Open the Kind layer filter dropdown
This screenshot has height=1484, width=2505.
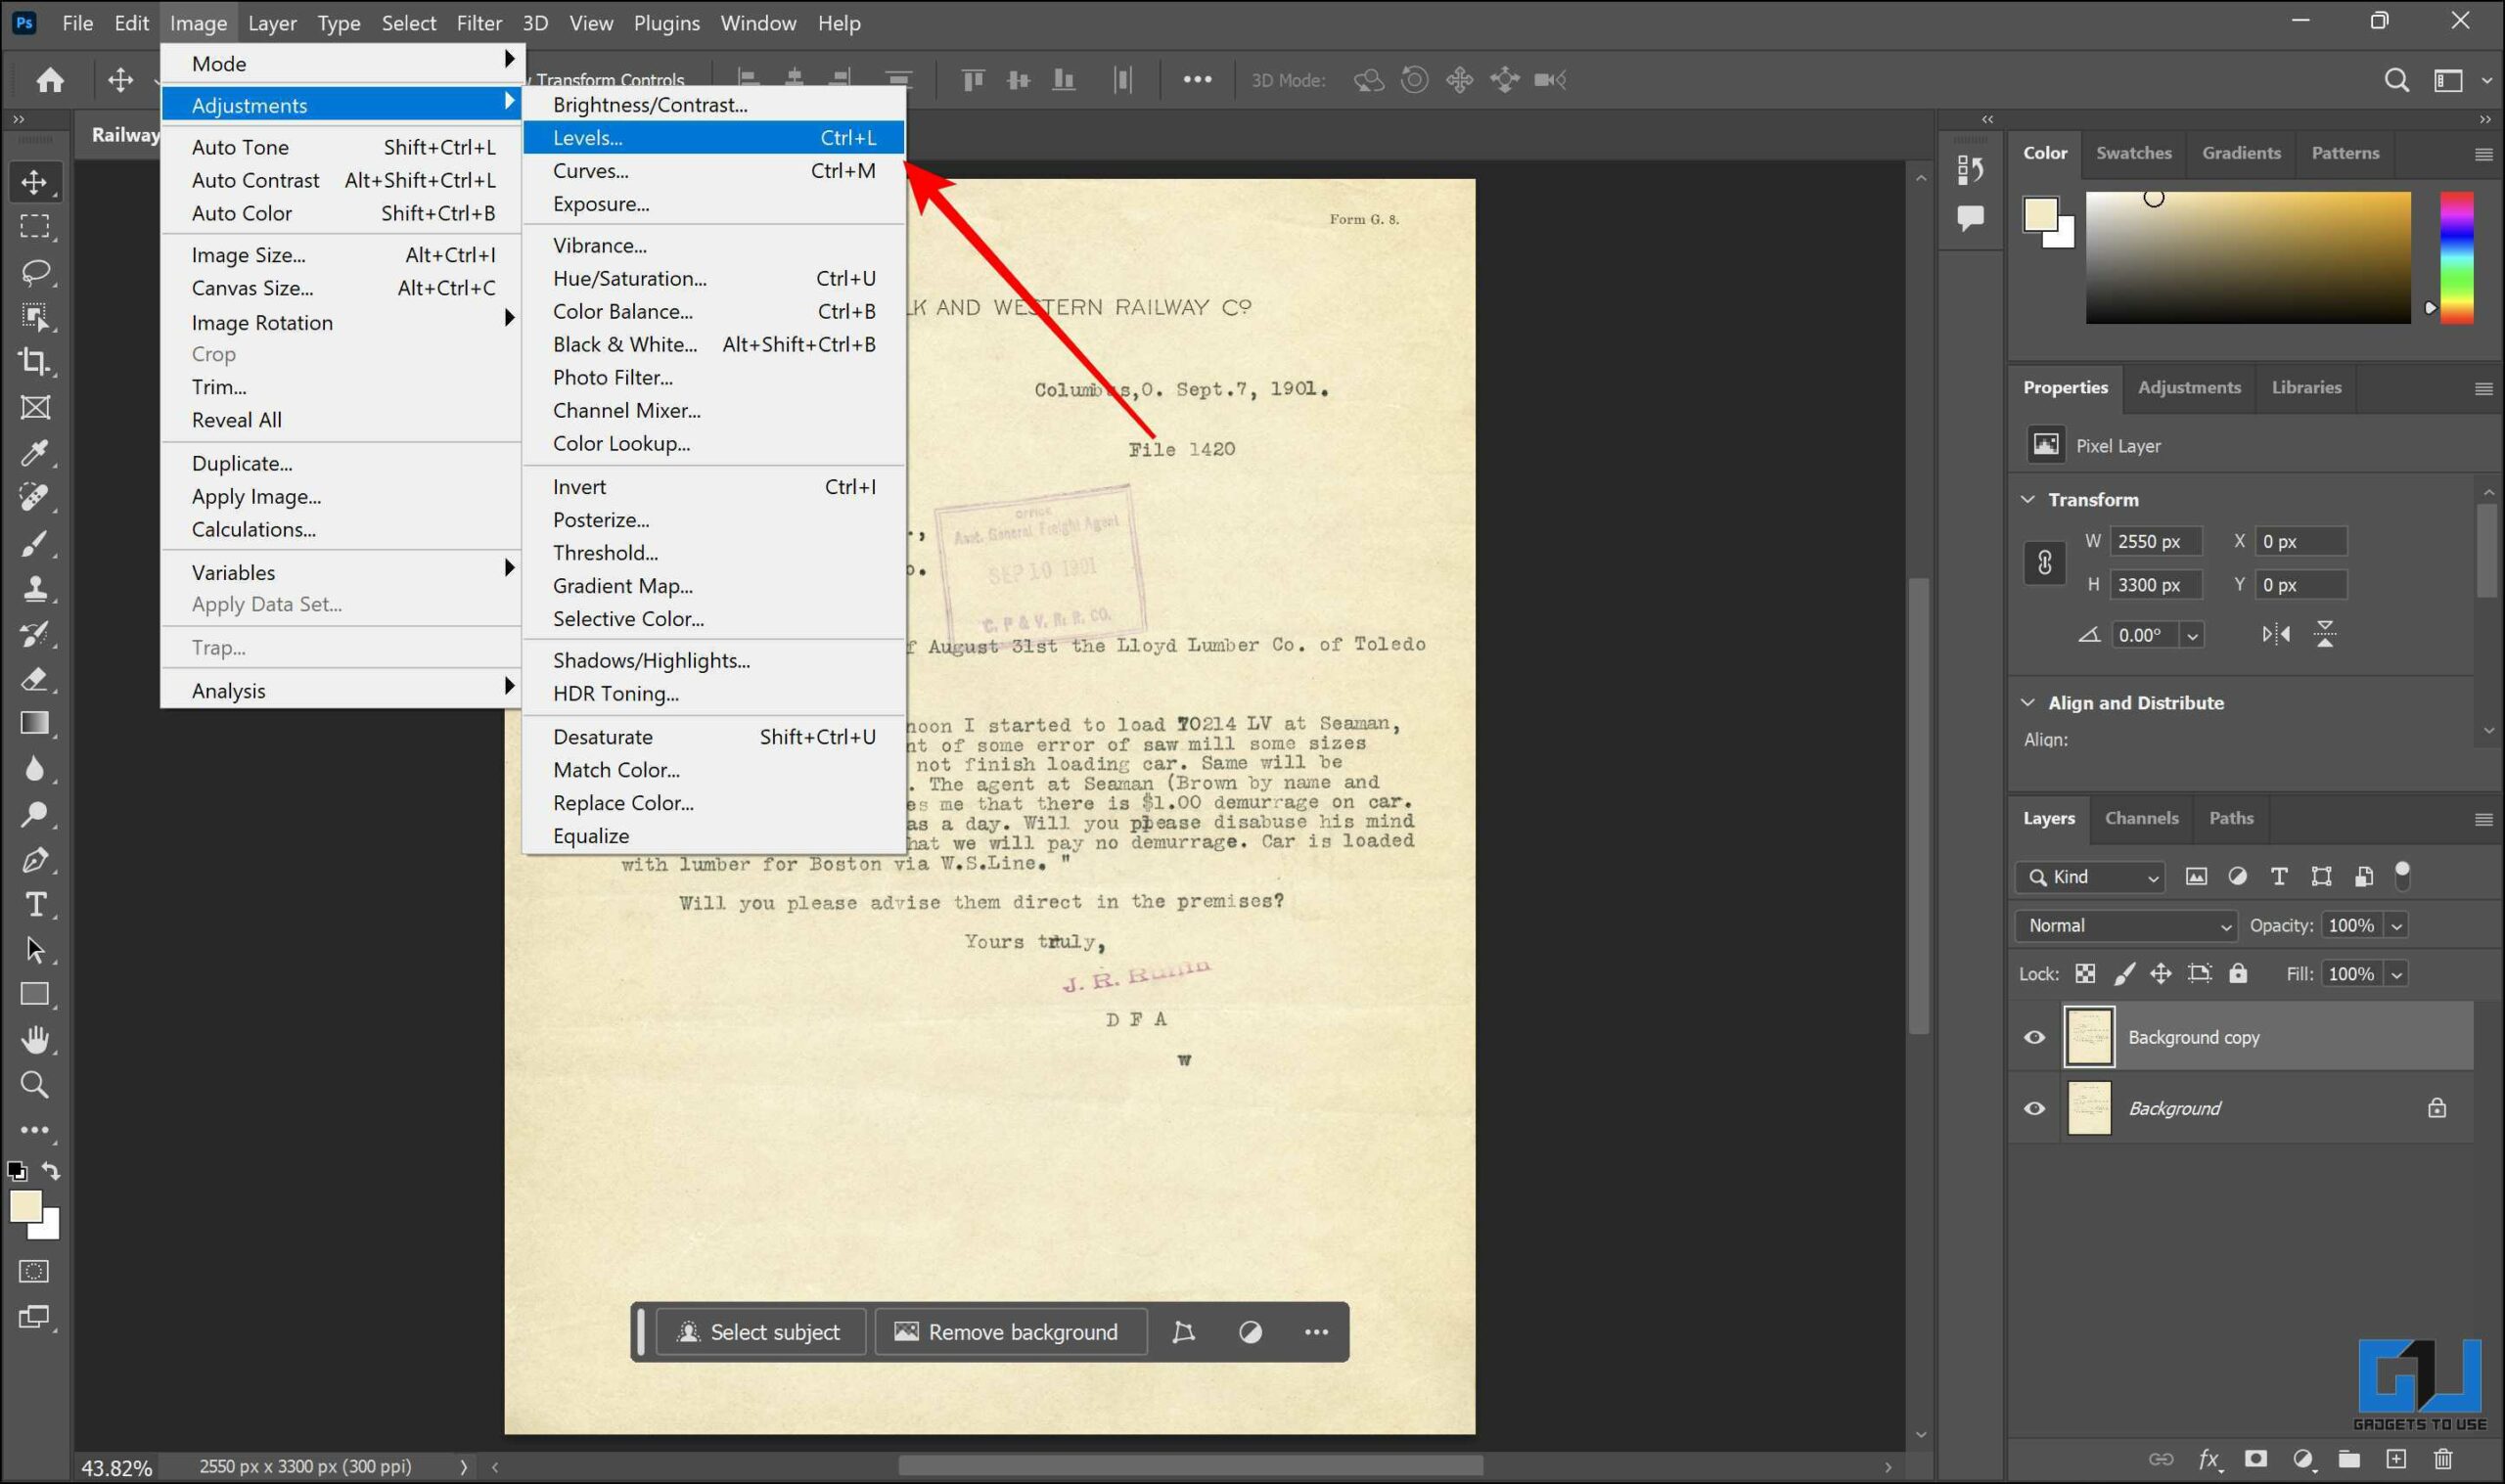pos(2089,877)
